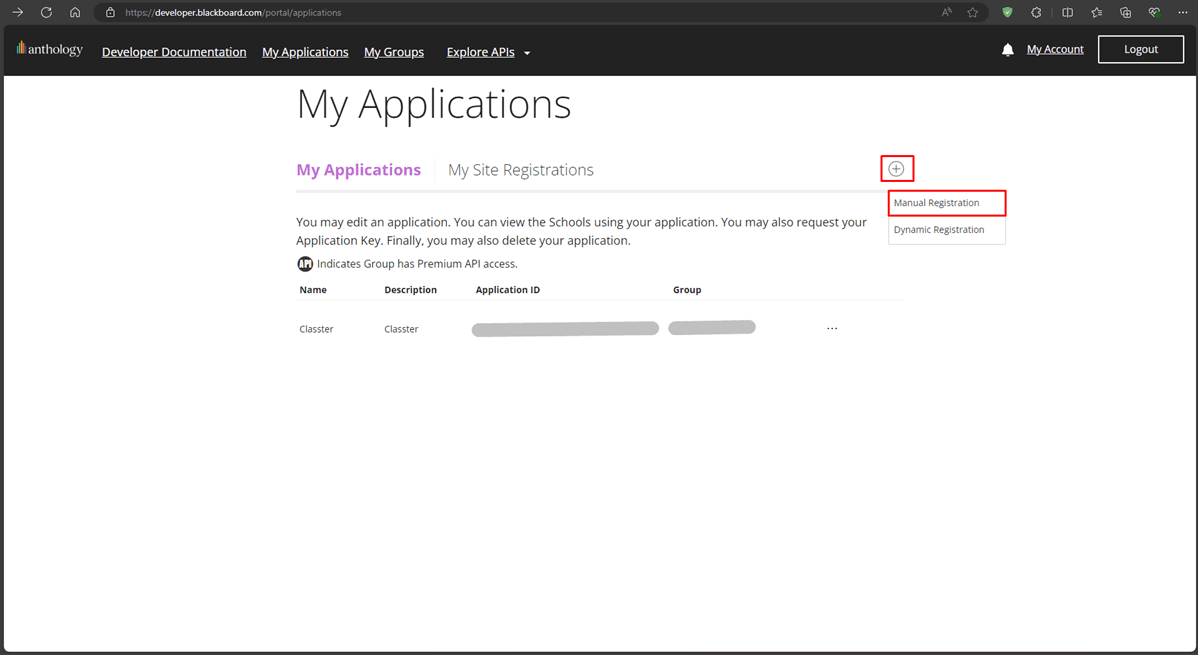Click the Application ID column header

(x=507, y=290)
